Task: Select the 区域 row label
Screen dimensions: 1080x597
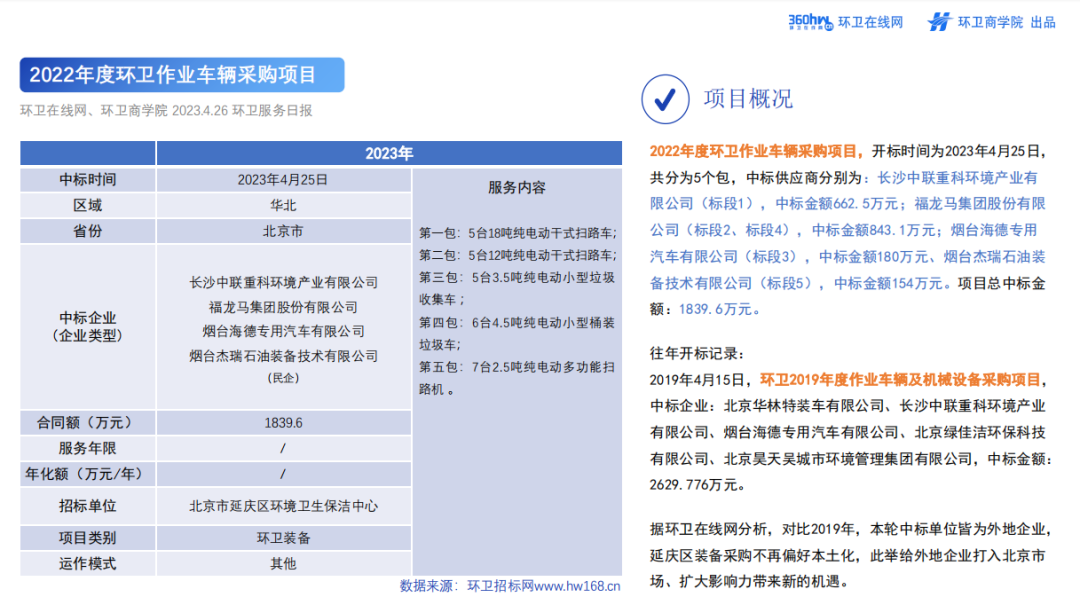Action: tap(87, 205)
